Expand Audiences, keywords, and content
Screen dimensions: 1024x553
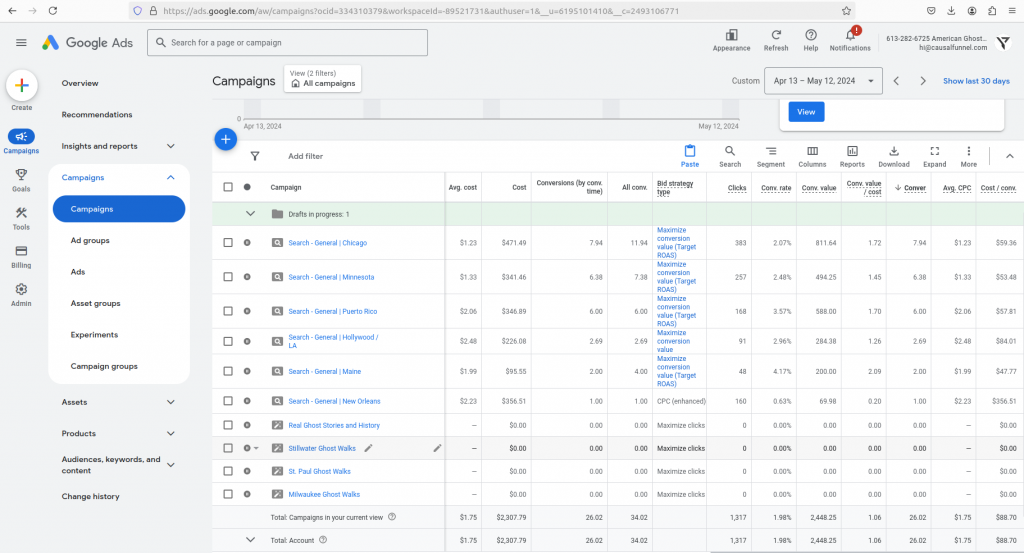(170, 465)
